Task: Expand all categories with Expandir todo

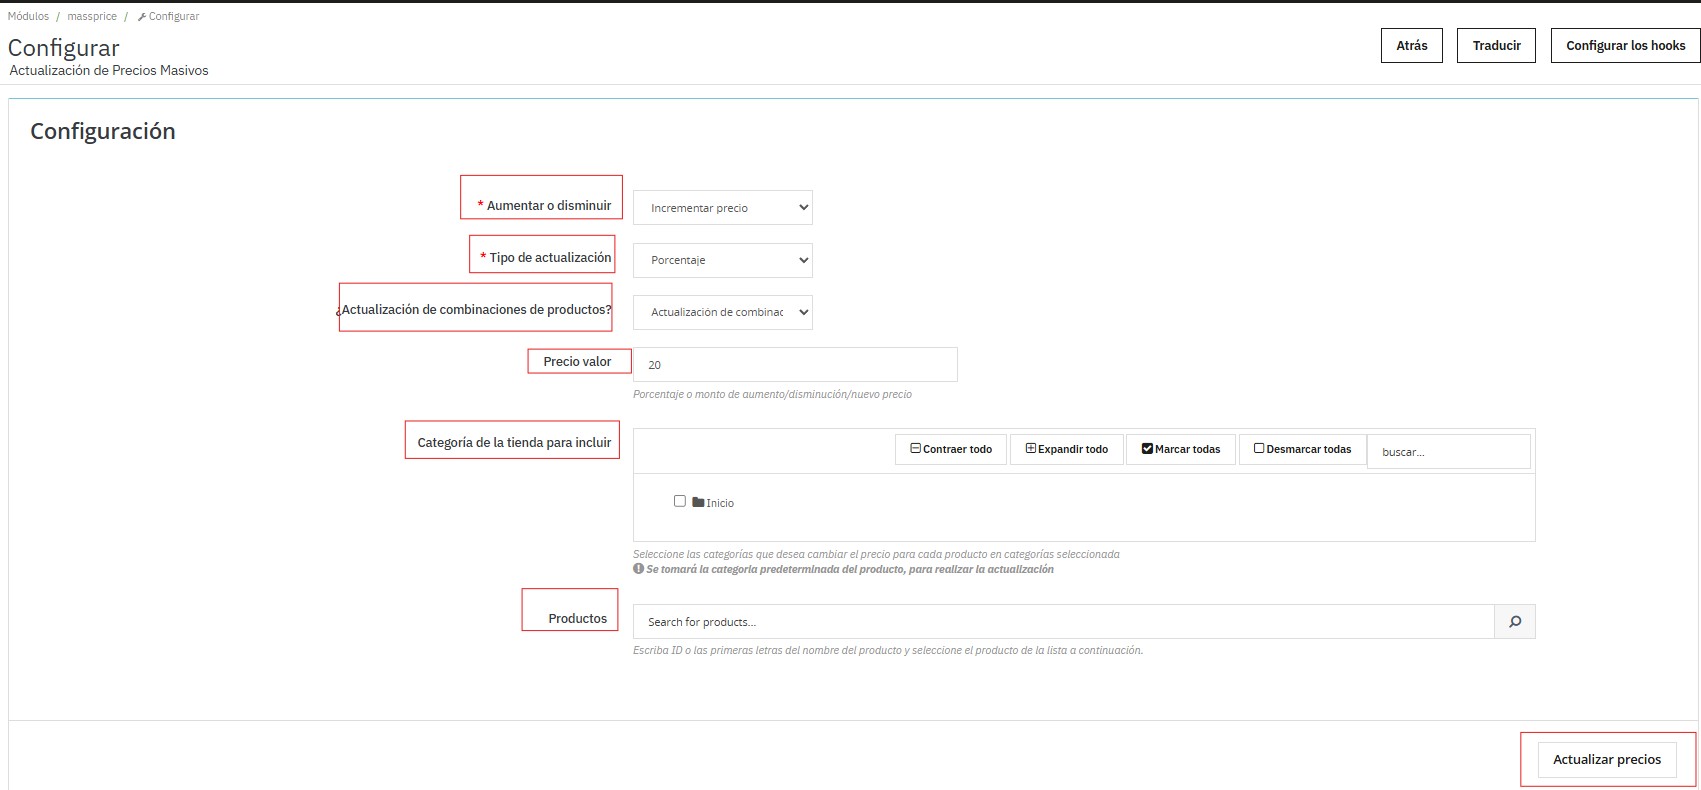Action: tap(1066, 449)
